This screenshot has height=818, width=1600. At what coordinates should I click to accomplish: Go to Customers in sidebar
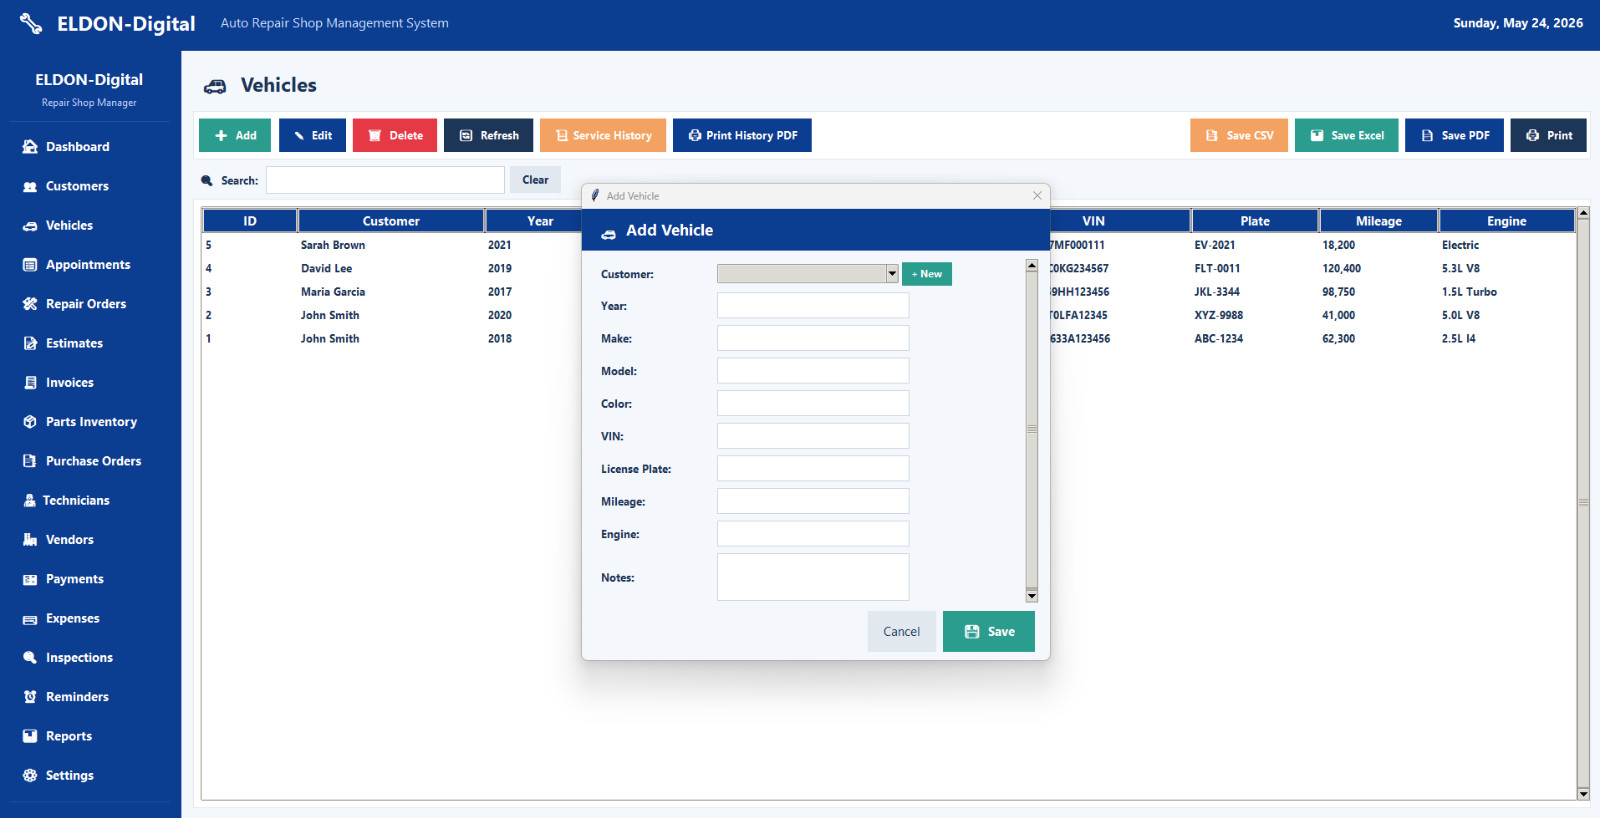[66, 186]
